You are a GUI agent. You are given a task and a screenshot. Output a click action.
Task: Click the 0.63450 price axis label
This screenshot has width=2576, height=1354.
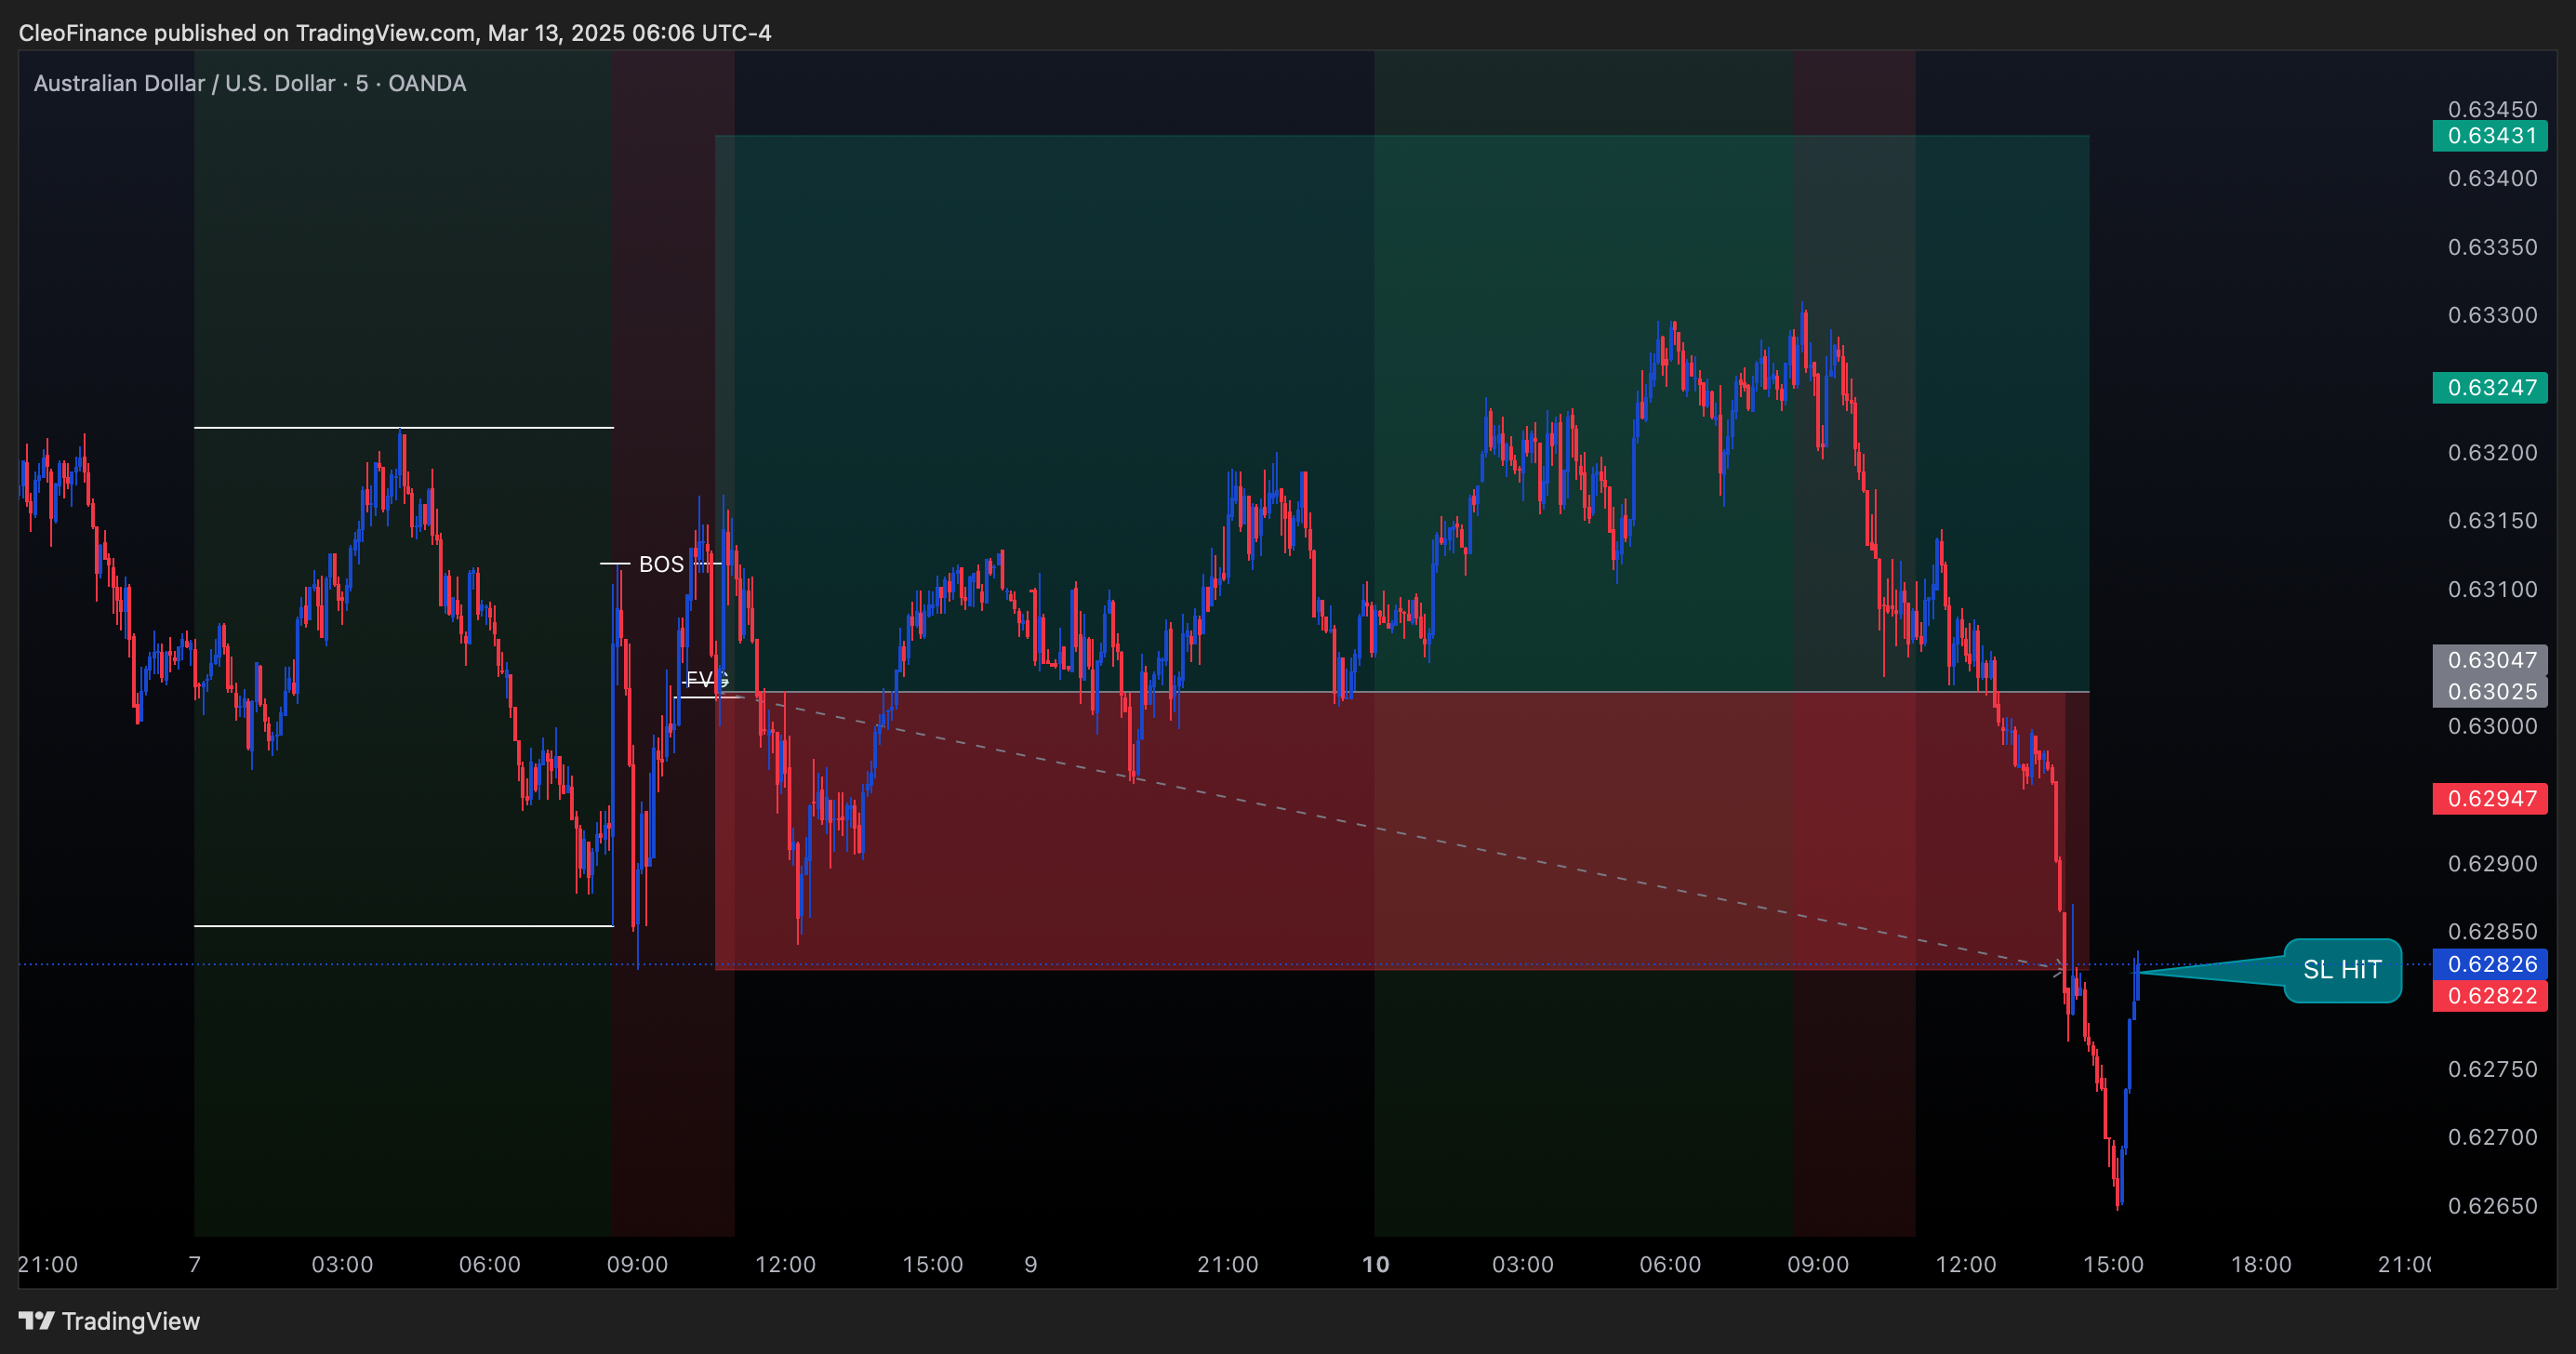[2492, 109]
